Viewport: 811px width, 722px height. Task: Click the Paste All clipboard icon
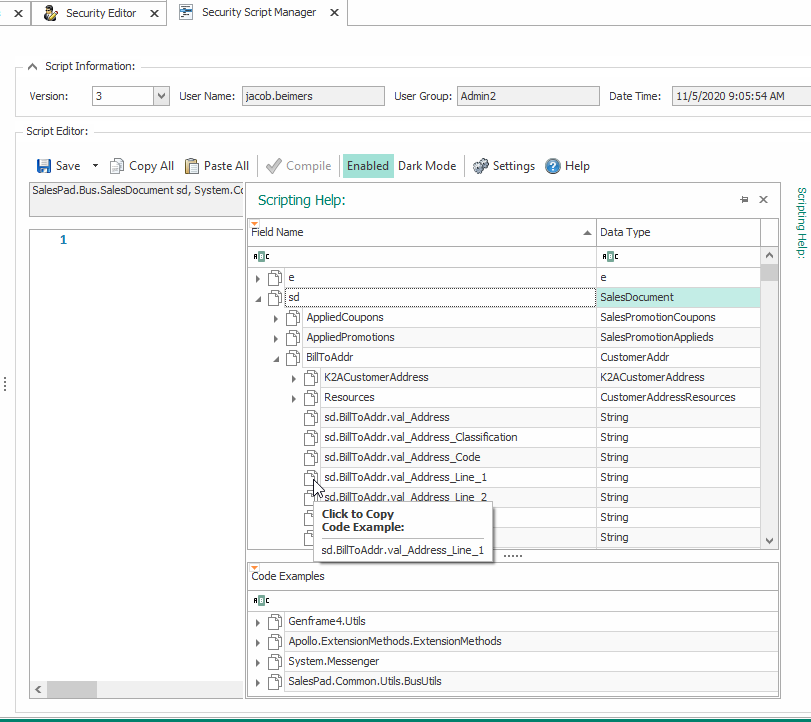click(x=192, y=166)
